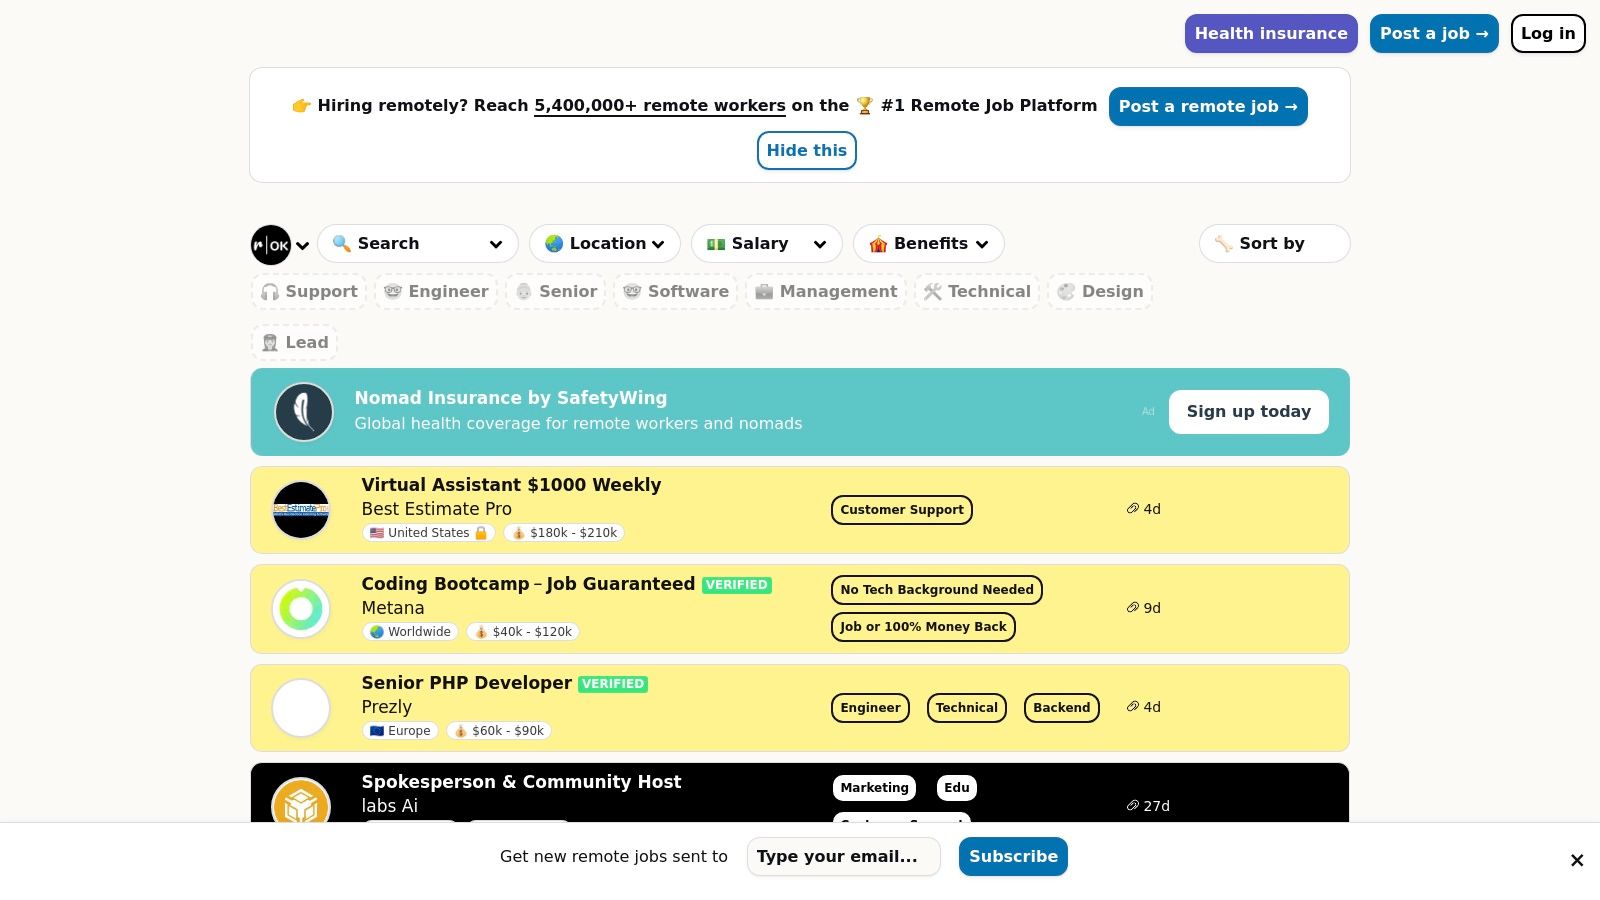Open the Sort by menu
1600x900 pixels.
1273,244
